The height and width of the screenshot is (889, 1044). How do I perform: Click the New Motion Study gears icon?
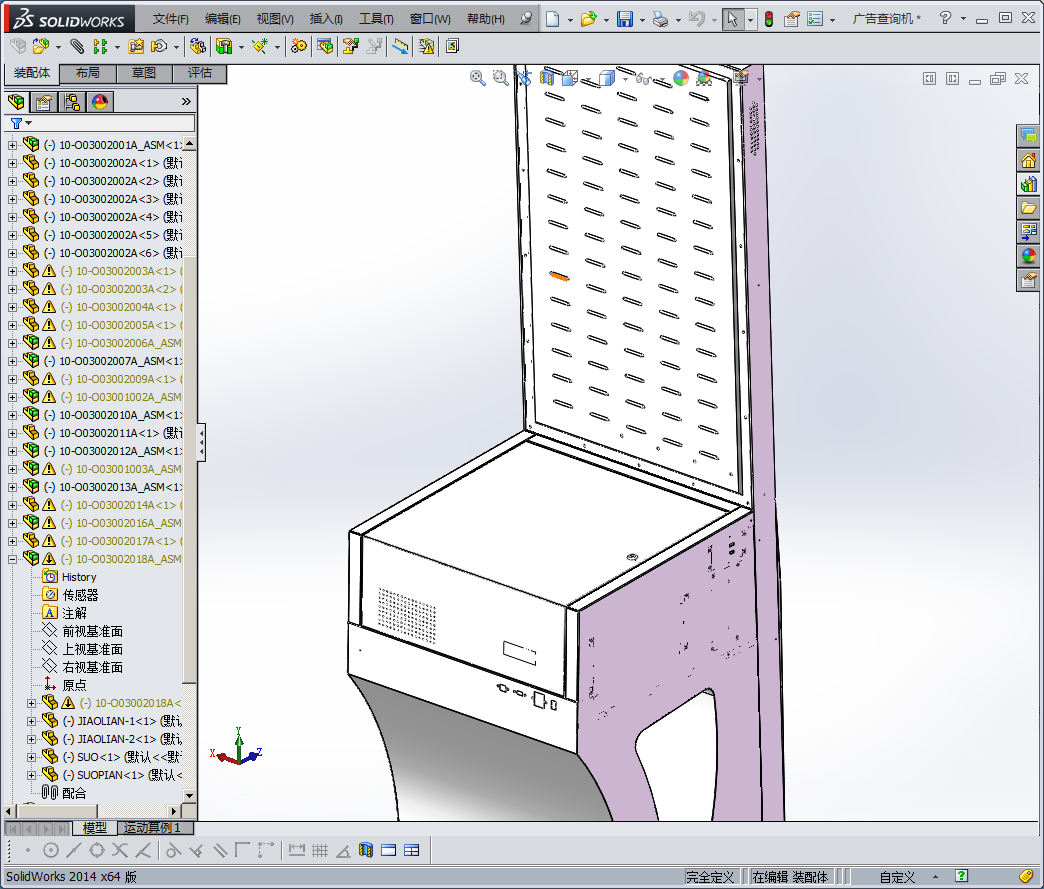pos(299,46)
